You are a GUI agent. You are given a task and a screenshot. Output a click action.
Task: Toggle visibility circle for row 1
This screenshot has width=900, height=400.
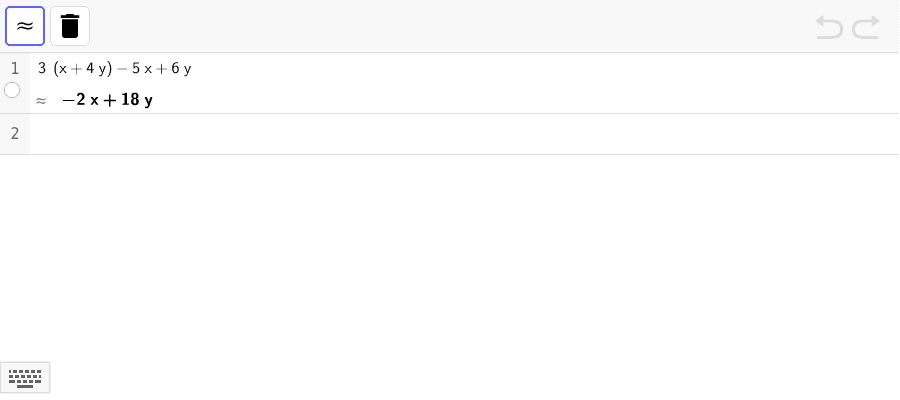click(12, 90)
